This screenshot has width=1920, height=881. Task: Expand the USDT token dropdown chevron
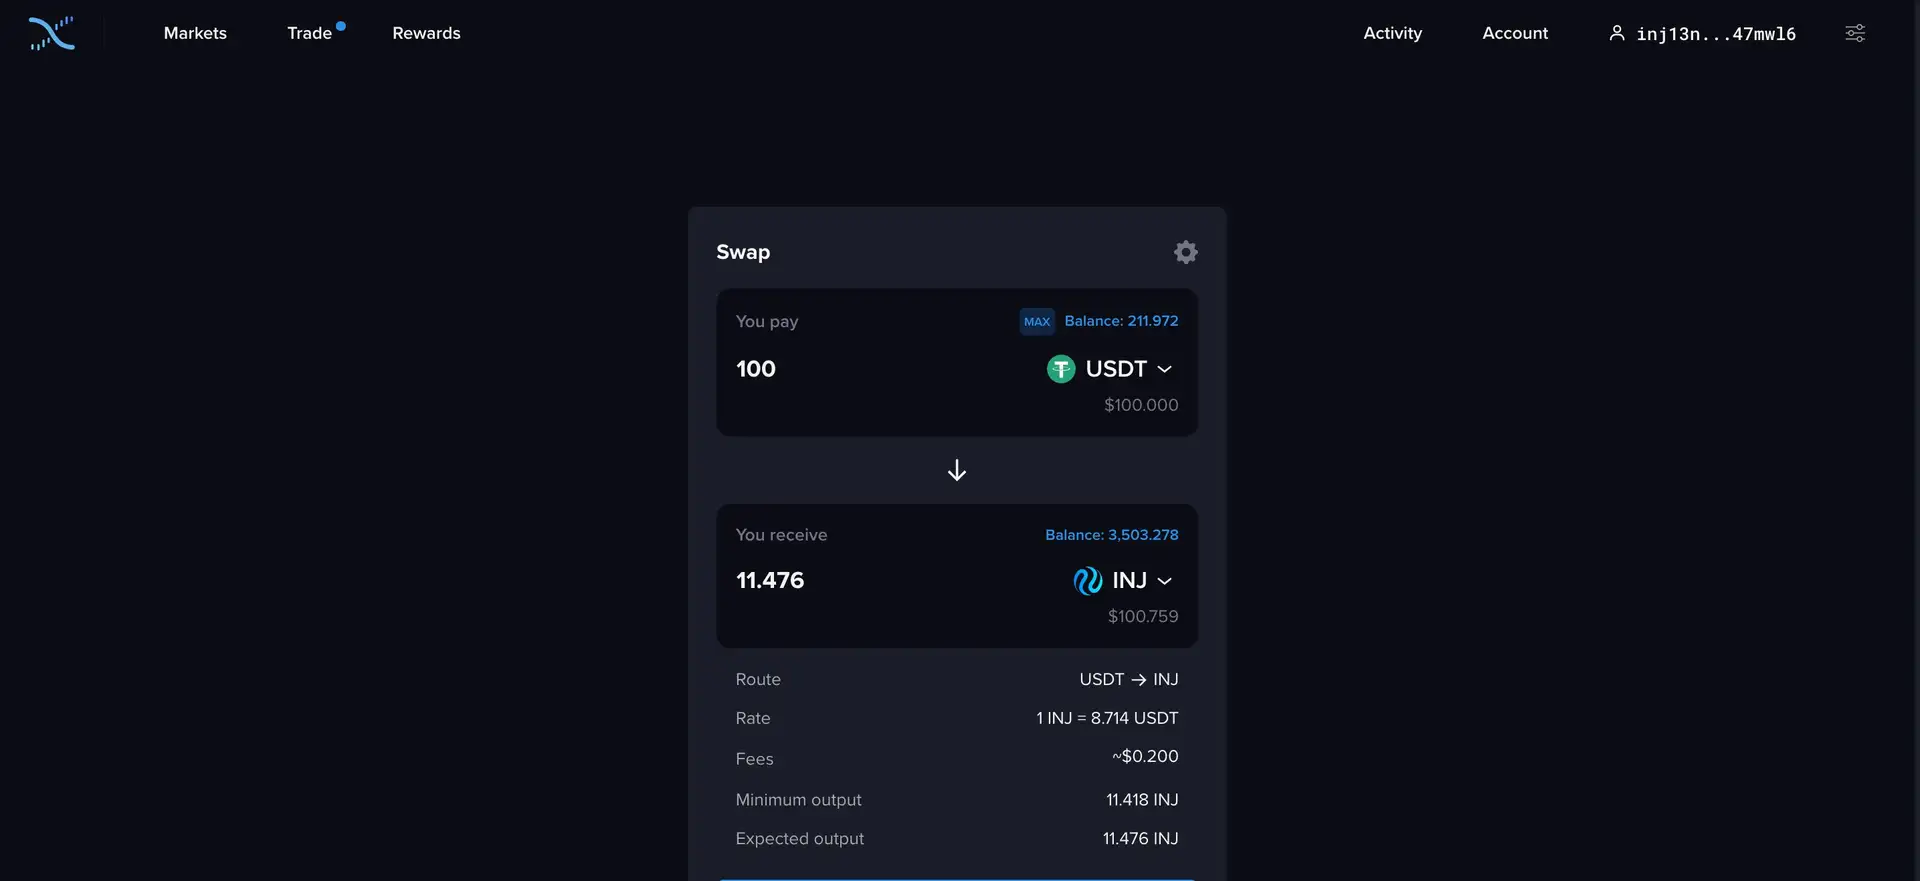(1165, 369)
